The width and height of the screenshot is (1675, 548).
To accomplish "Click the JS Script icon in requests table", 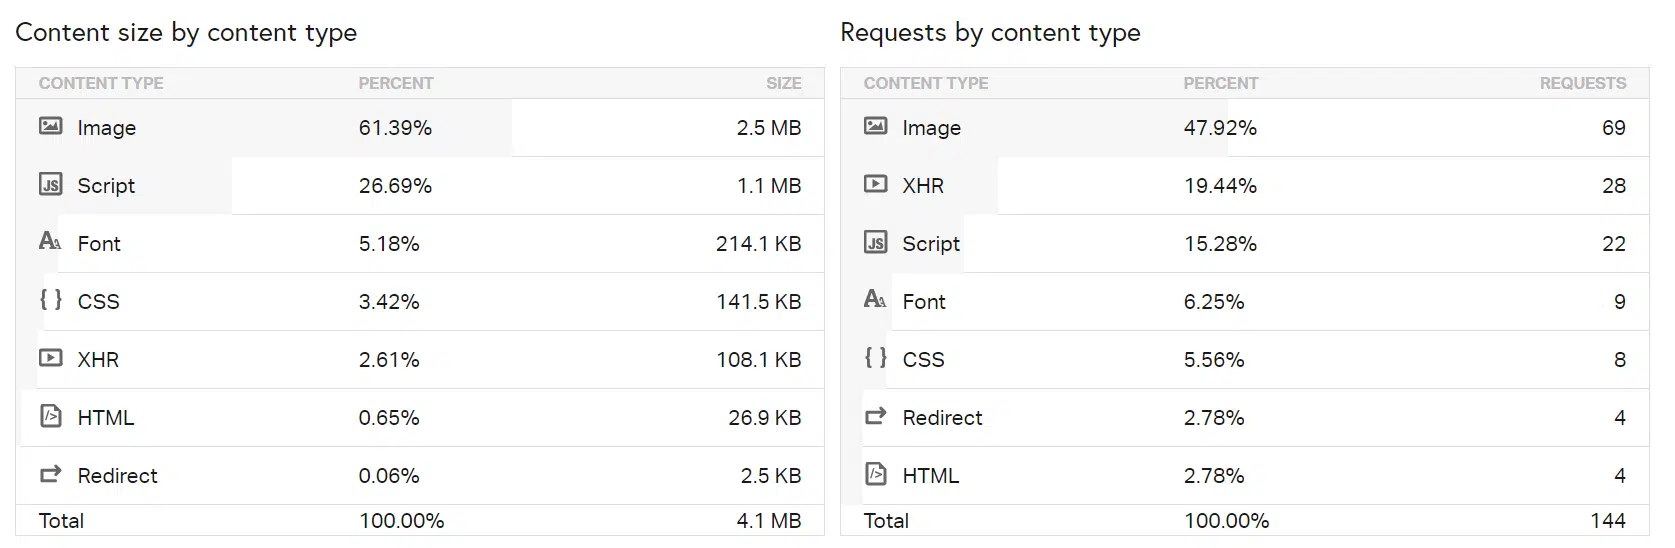I will point(875,242).
